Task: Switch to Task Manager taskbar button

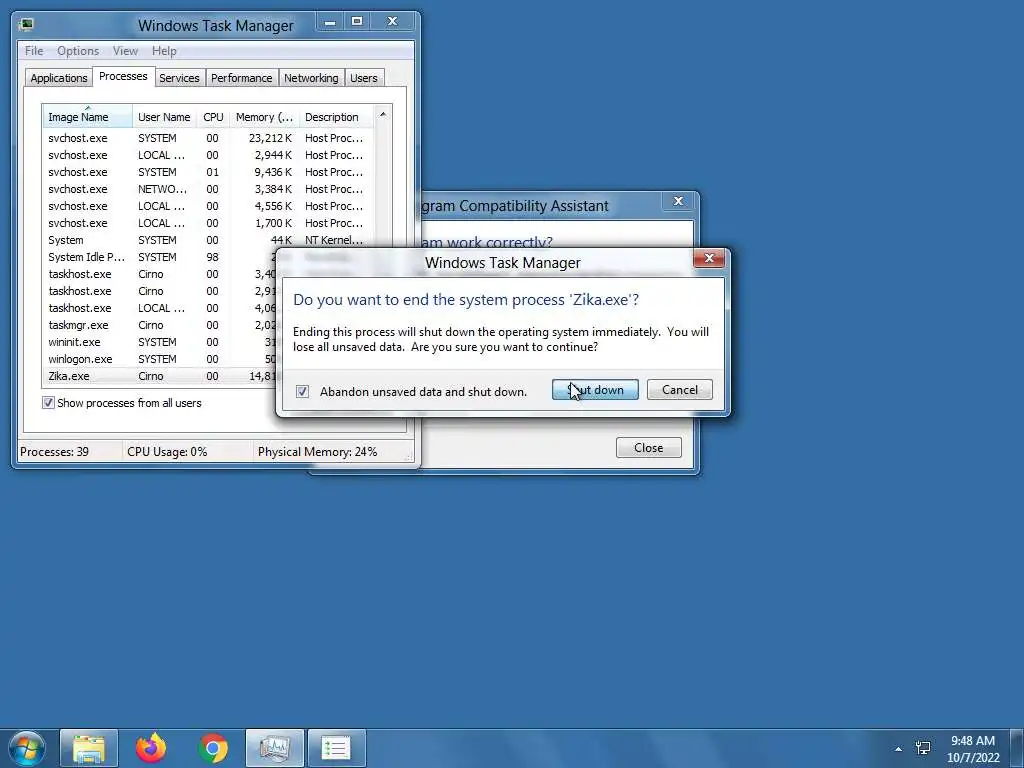Action: [x=275, y=748]
